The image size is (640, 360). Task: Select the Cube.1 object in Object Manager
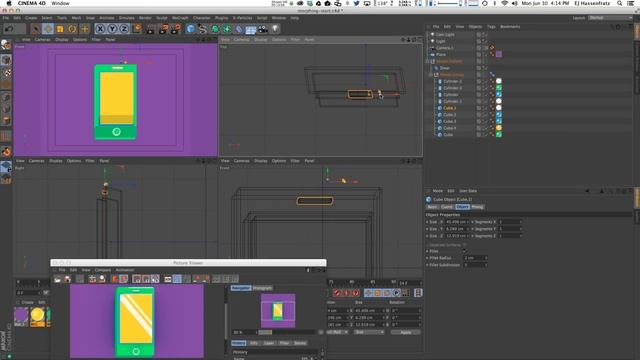click(x=449, y=108)
